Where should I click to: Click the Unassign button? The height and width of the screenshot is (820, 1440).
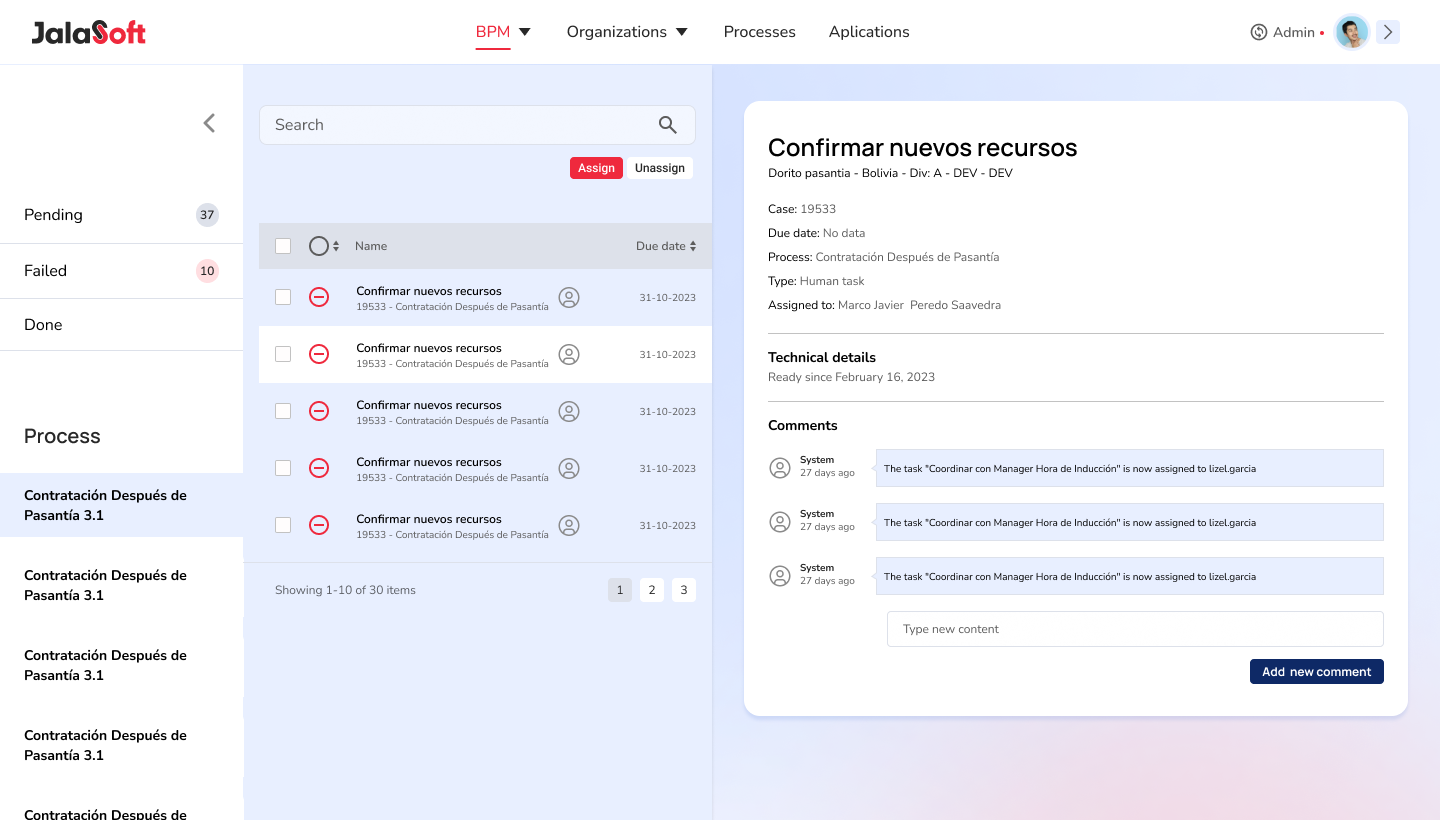point(660,168)
